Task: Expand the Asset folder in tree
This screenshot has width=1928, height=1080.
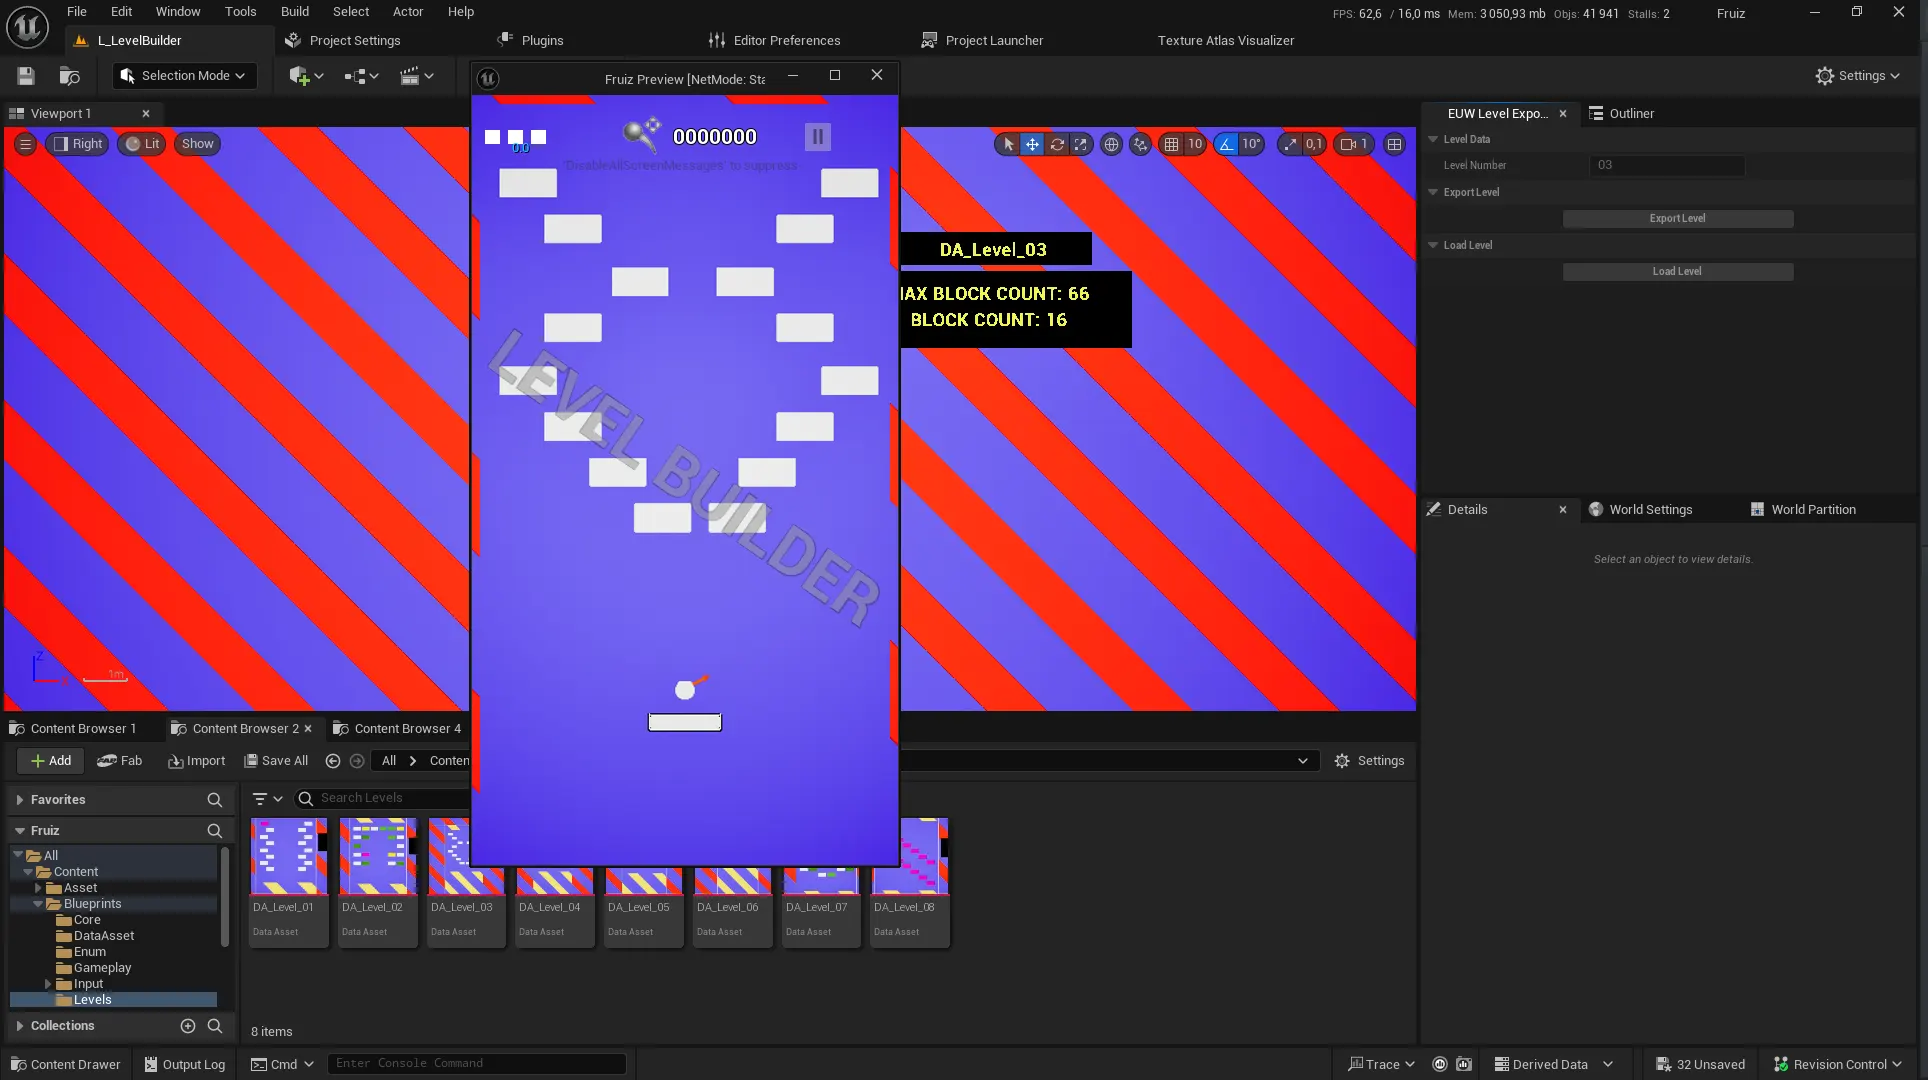Action: click(38, 888)
